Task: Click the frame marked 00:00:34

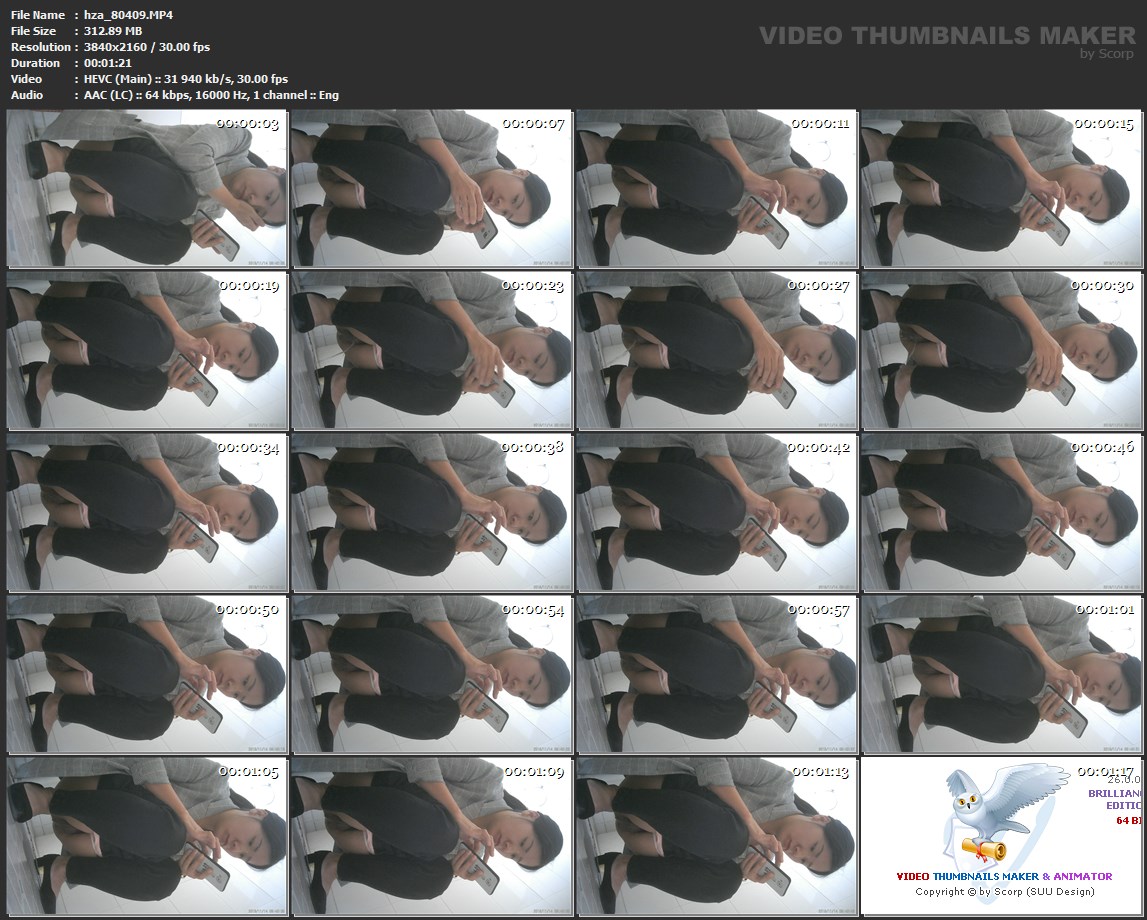Action: pos(147,512)
